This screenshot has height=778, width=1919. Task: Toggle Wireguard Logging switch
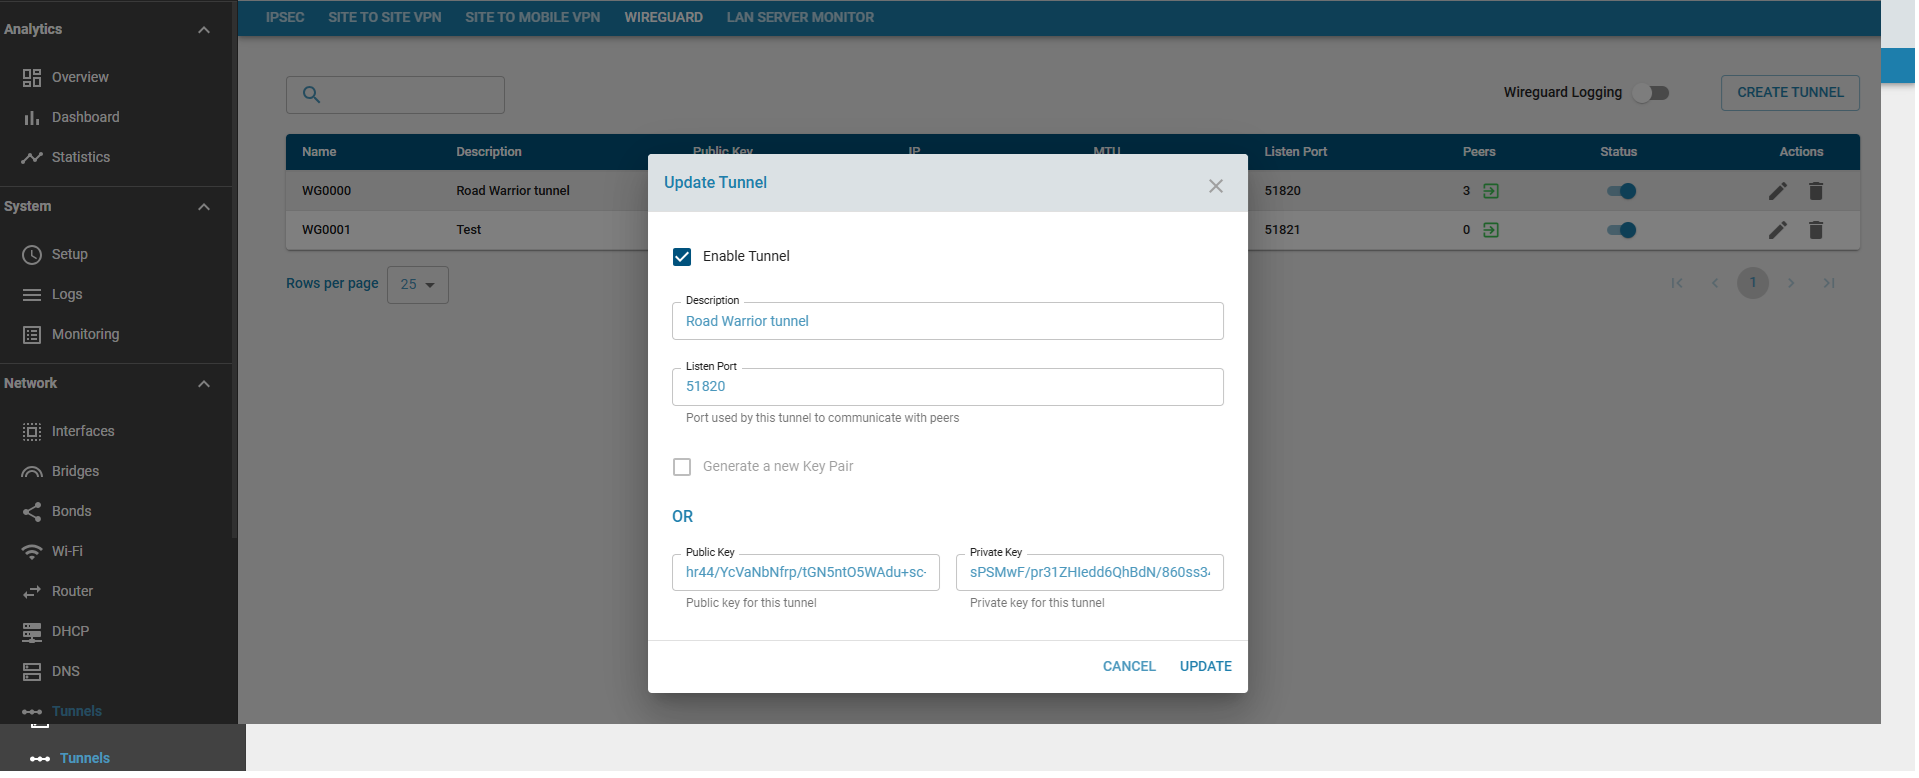coord(1651,93)
